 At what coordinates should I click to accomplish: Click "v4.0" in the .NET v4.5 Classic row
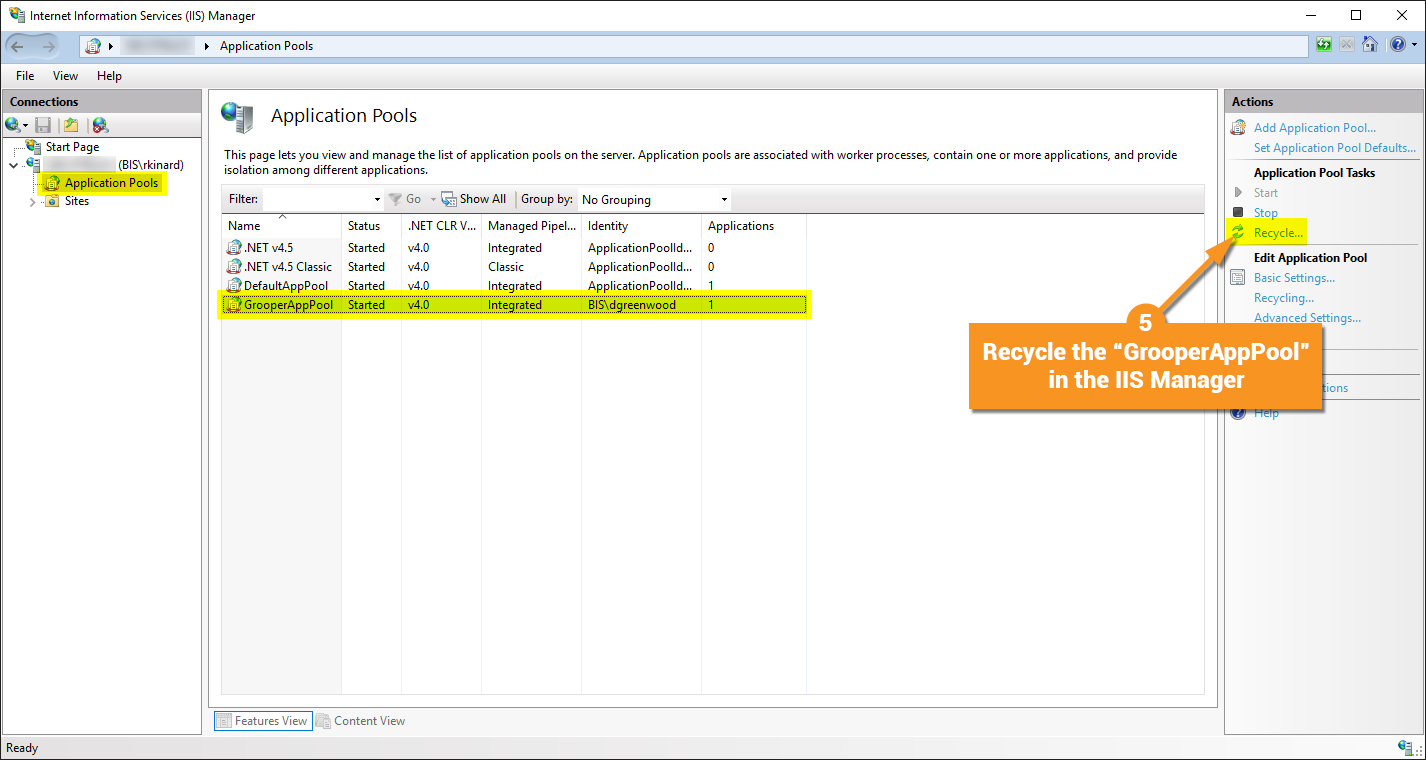point(419,267)
